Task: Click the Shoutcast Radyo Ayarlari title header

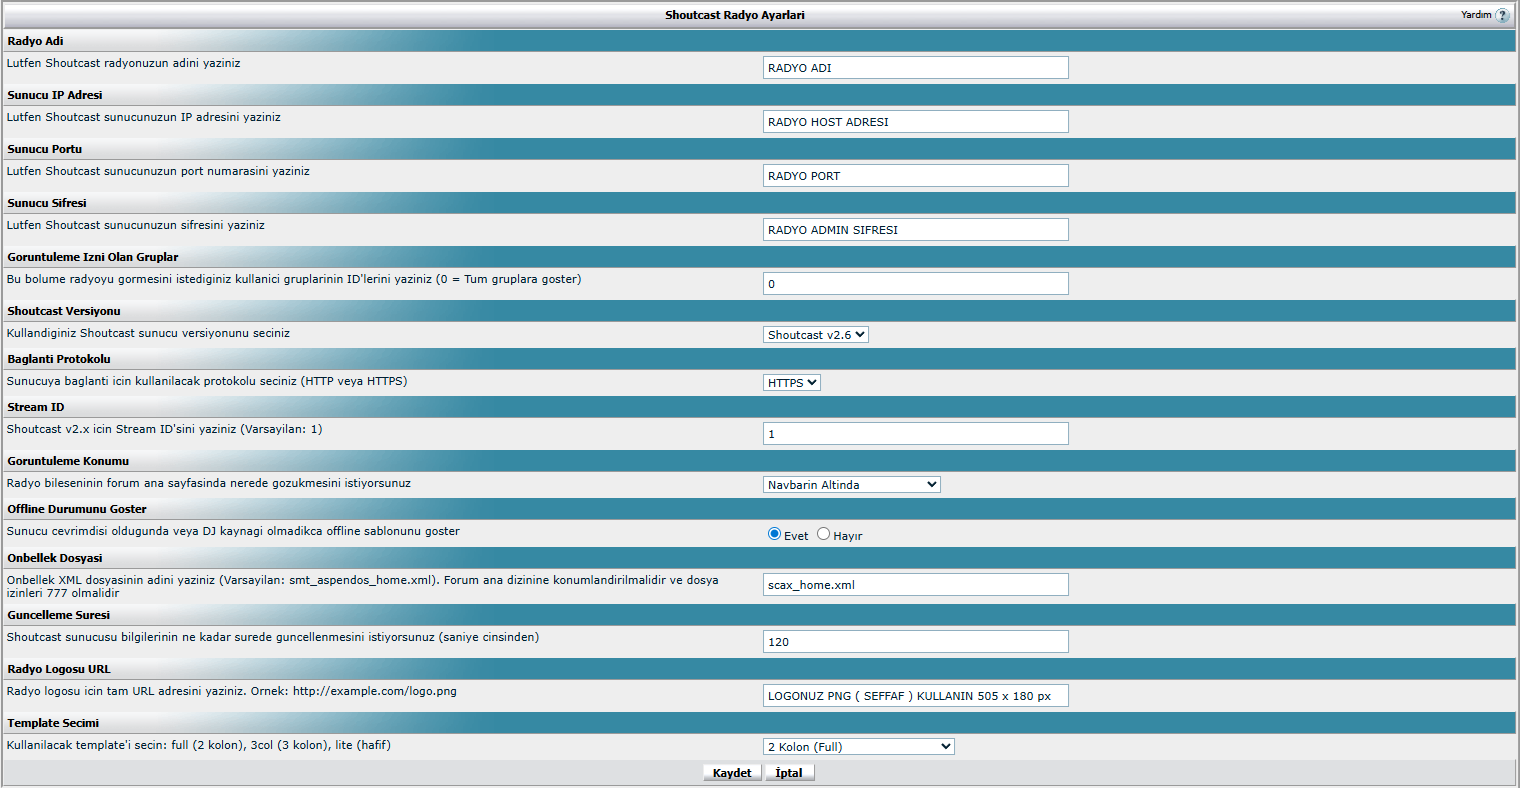Action: [735, 15]
